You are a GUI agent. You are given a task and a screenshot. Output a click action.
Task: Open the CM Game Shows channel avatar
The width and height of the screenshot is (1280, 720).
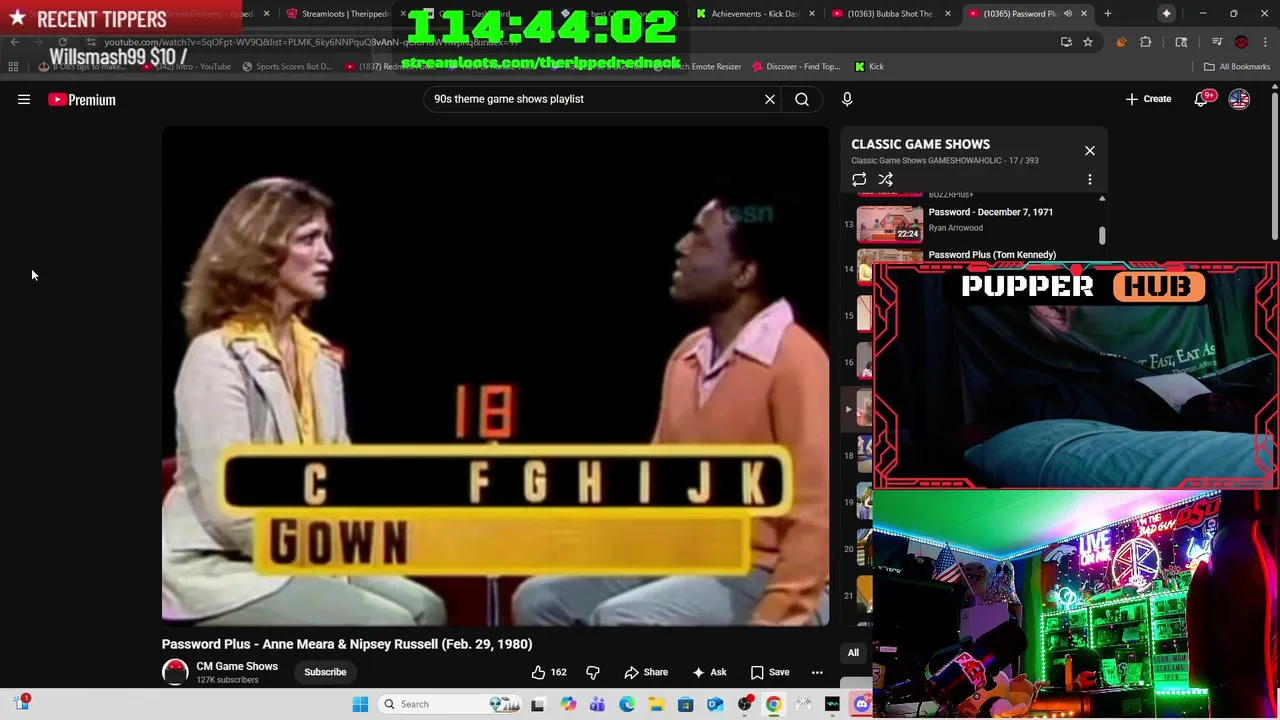[175, 672]
